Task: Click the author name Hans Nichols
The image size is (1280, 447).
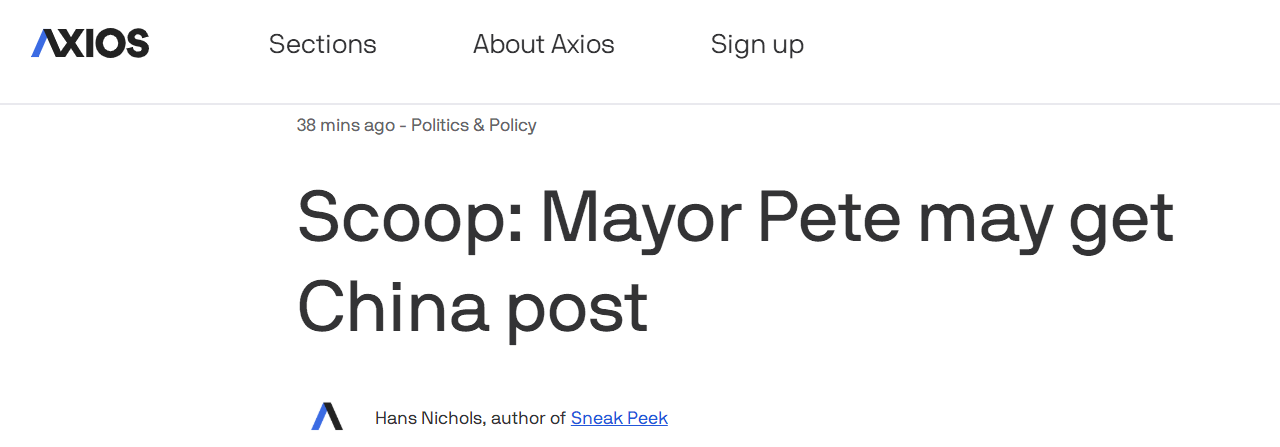Action: click(430, 418)
